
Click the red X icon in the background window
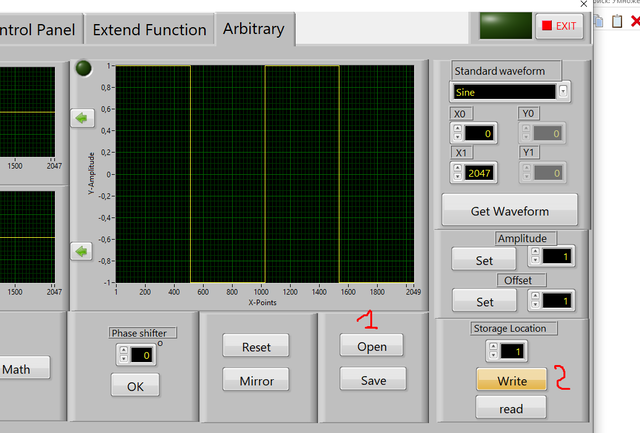click(x=635, y=21)
